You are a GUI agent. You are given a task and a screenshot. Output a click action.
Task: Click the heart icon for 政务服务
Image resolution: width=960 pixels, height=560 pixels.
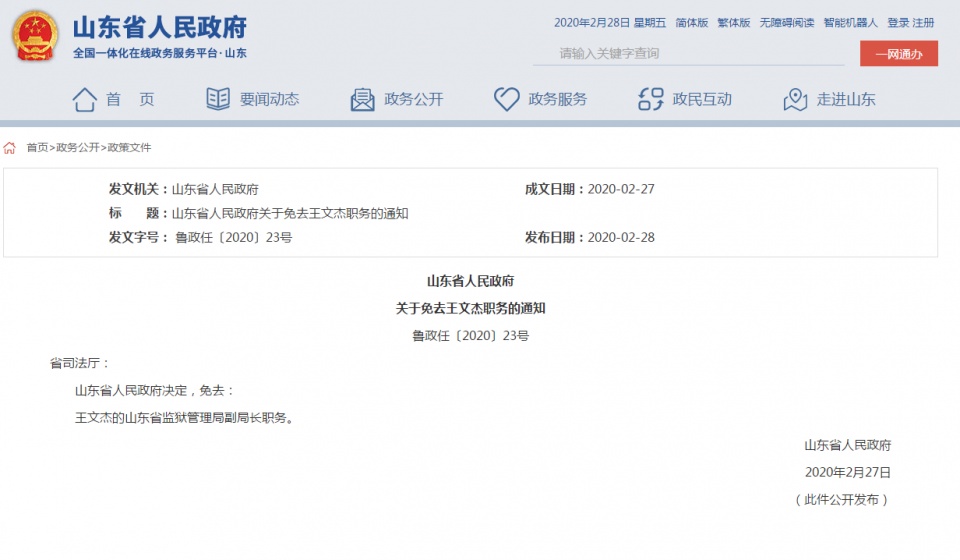click(x=506, y=99)
